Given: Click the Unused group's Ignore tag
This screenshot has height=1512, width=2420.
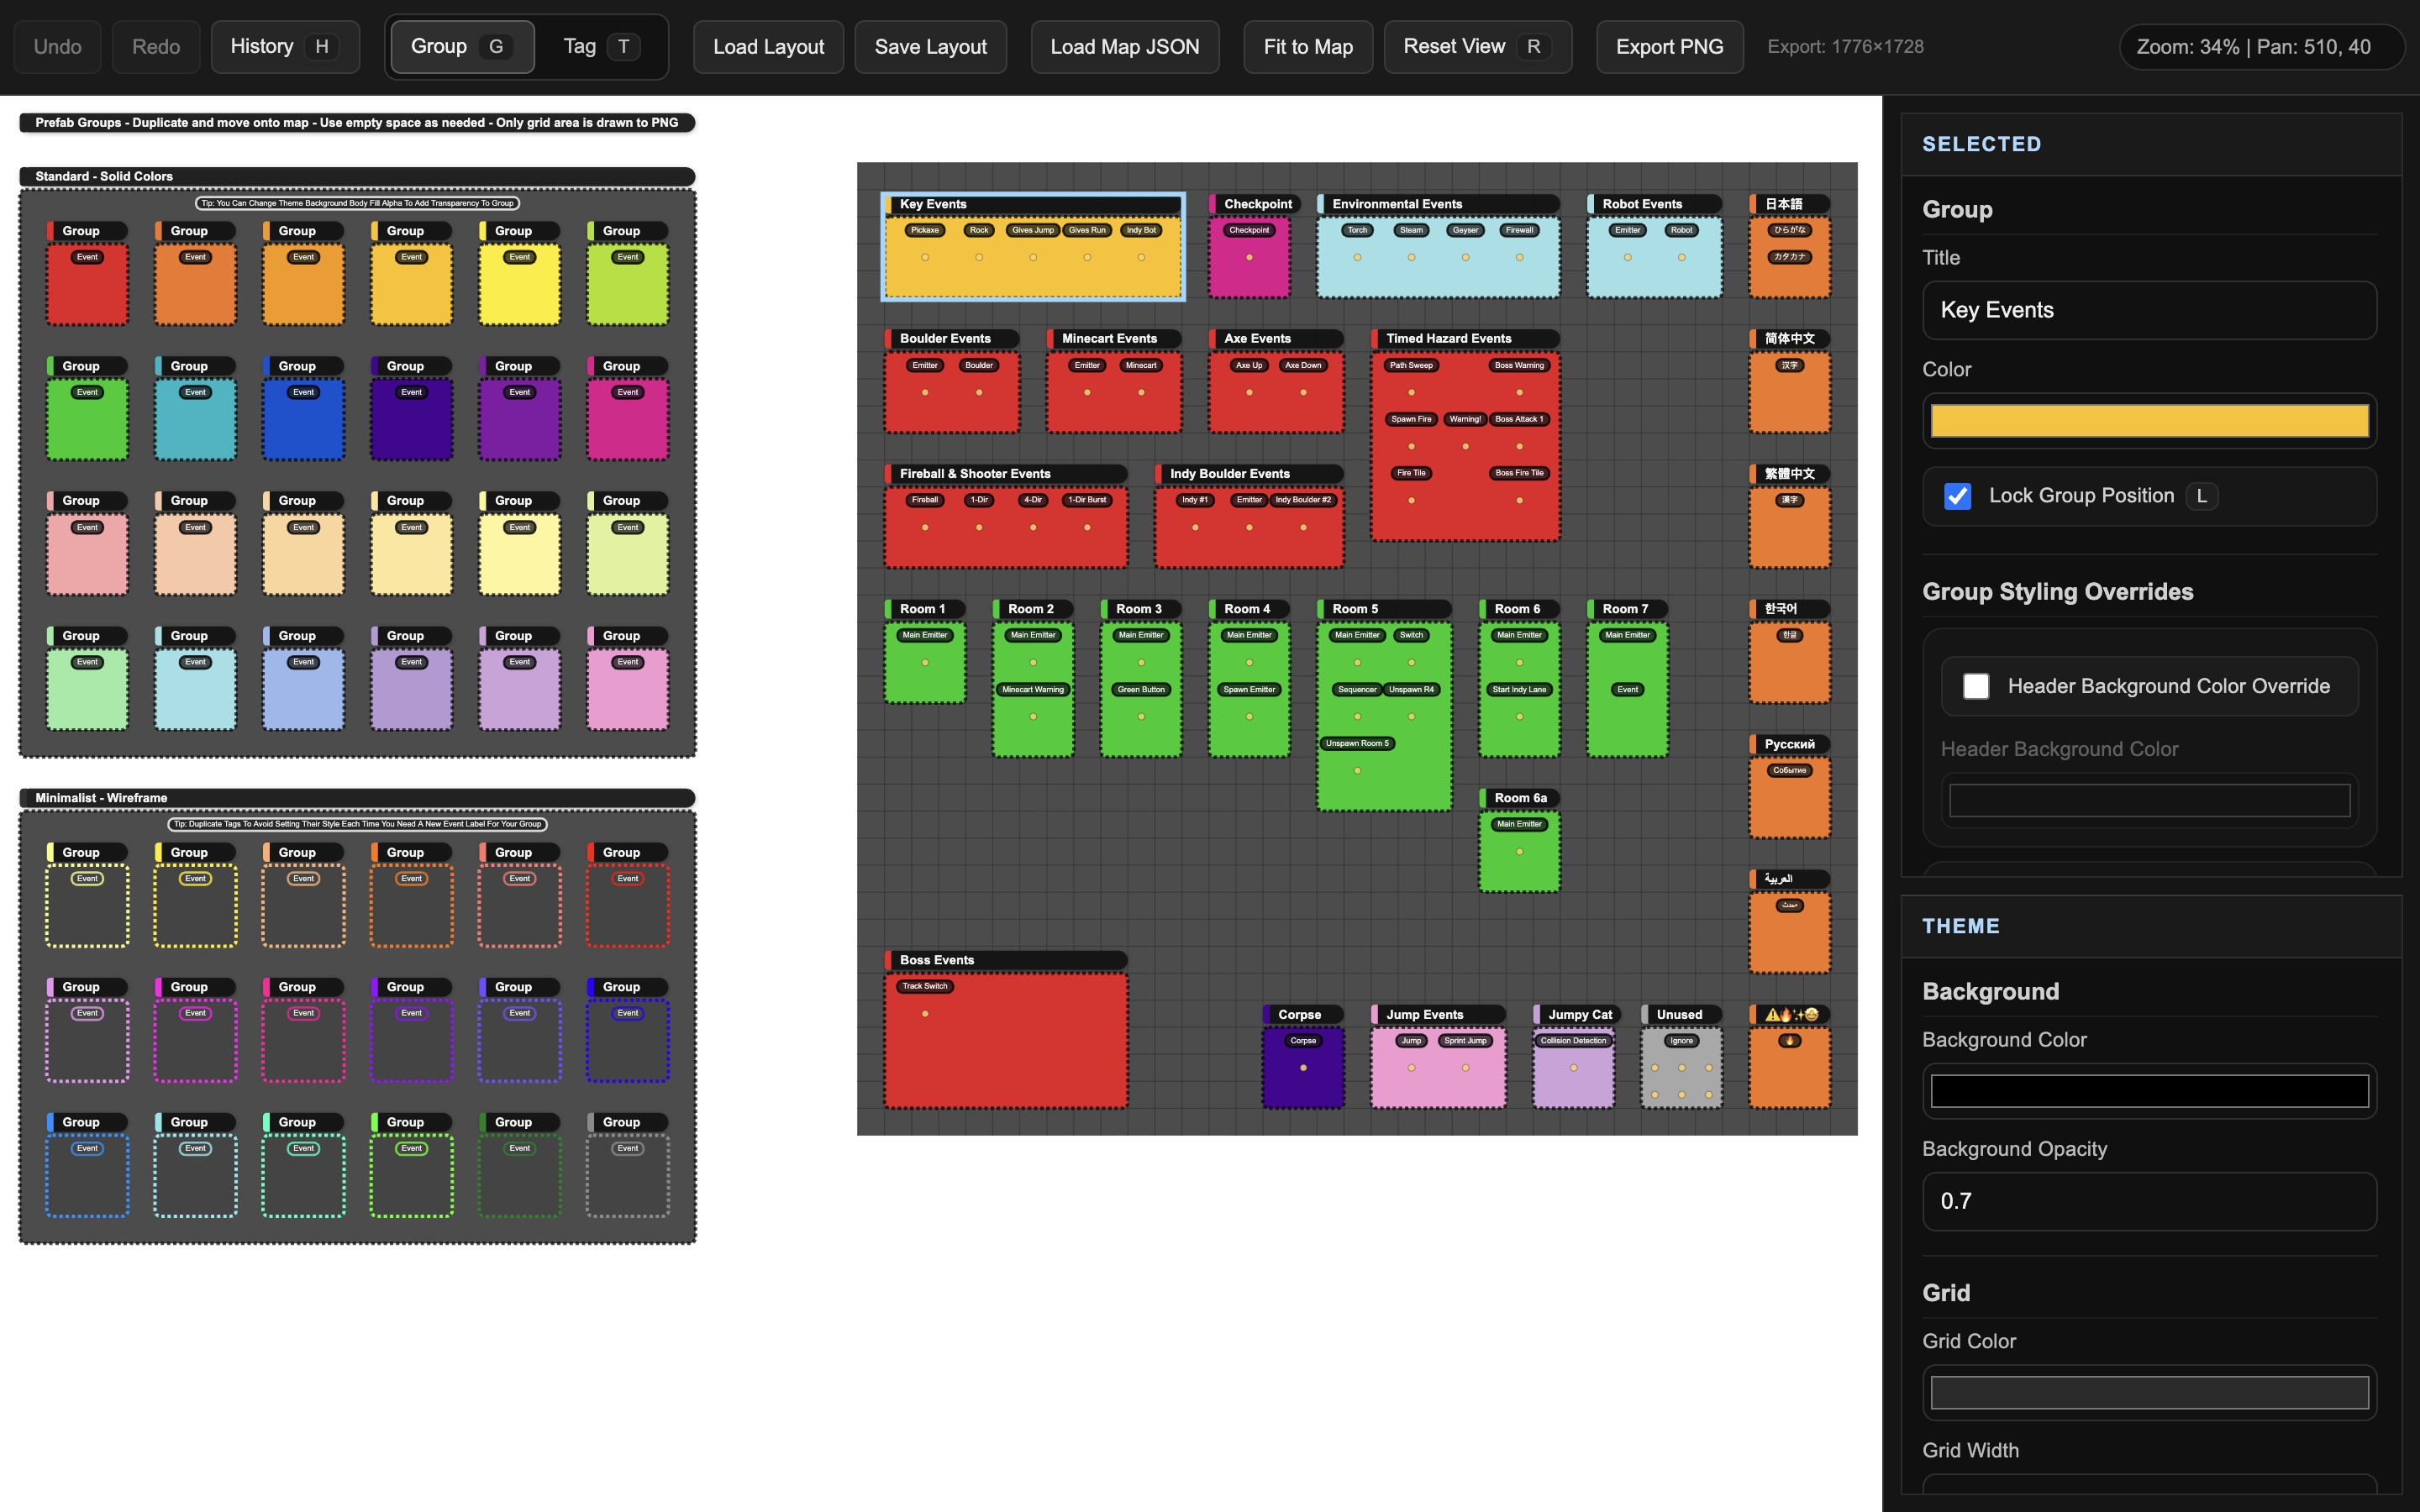Looking at the screenshot, I should [1681, 1041].
